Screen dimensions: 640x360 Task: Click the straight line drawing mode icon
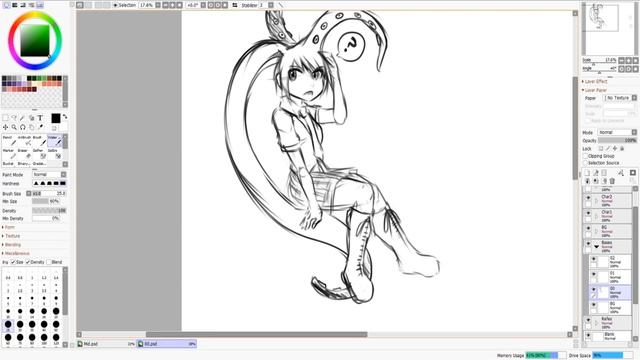[280, 5]
